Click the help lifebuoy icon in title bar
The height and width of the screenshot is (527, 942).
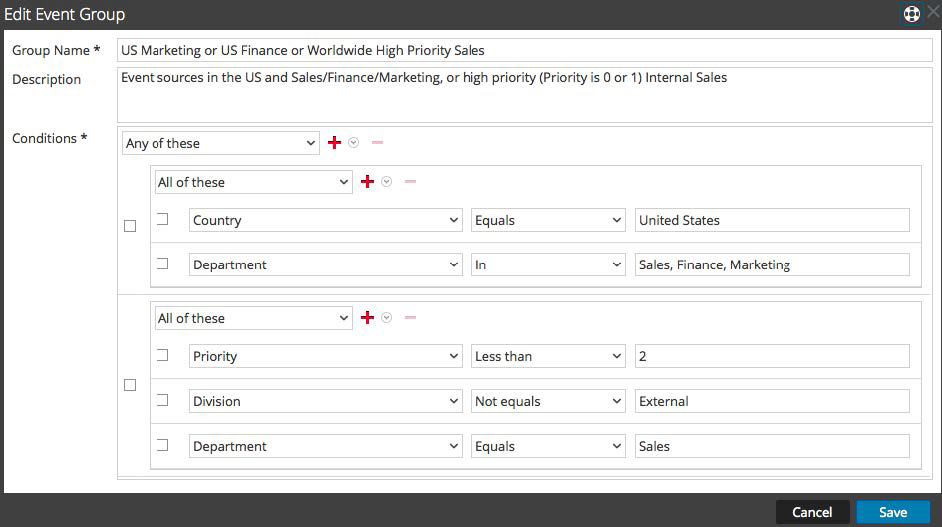click(911, 14)
